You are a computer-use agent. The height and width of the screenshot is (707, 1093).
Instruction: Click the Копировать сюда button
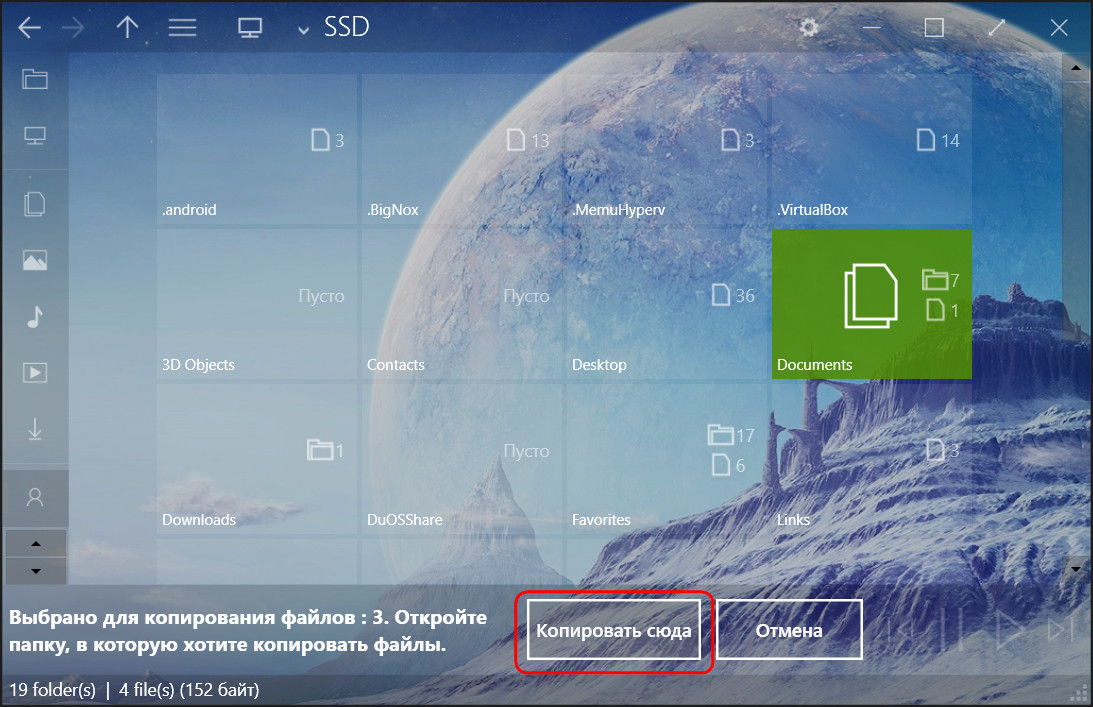pyautogui.click(x=613, y=630)
